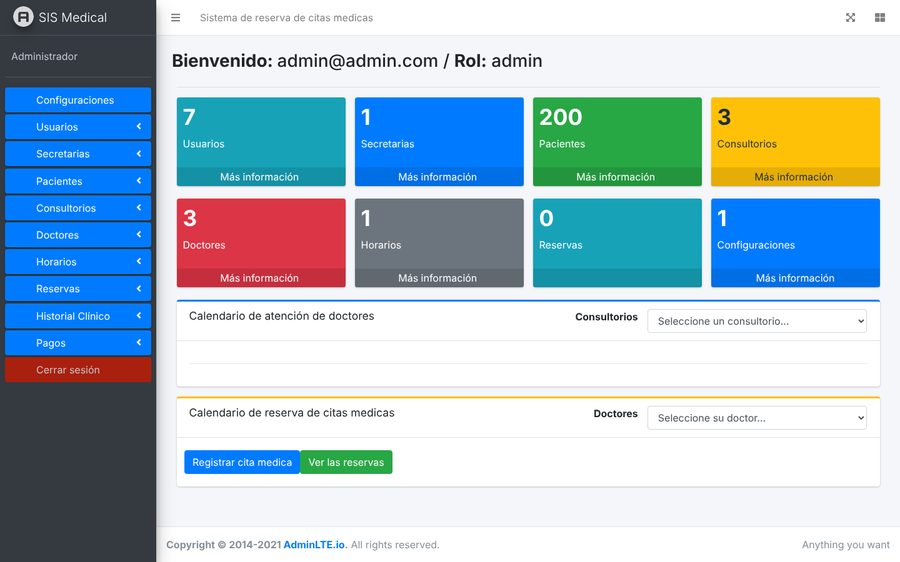The image size is (900, 562).
Task: Click Más información on Pacientes card
Action: click(x=616, y=177)
